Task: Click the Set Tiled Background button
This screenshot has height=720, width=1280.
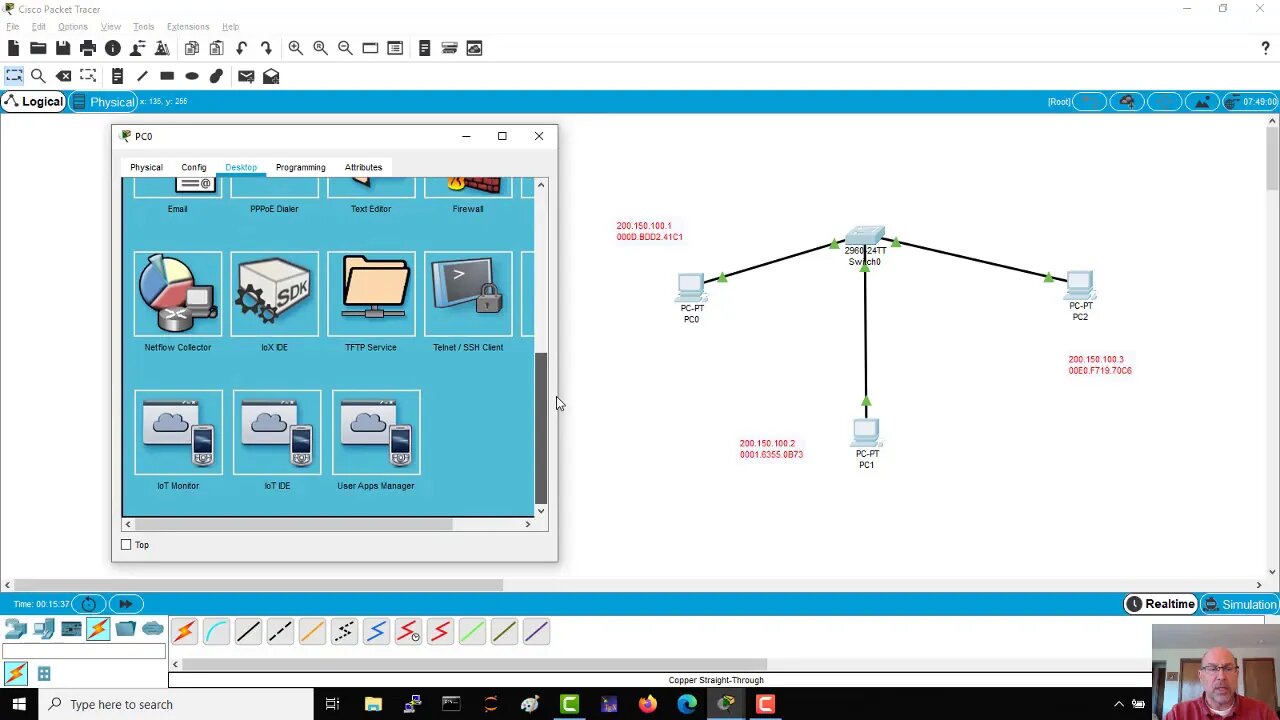Action: tap(1203, 101)
